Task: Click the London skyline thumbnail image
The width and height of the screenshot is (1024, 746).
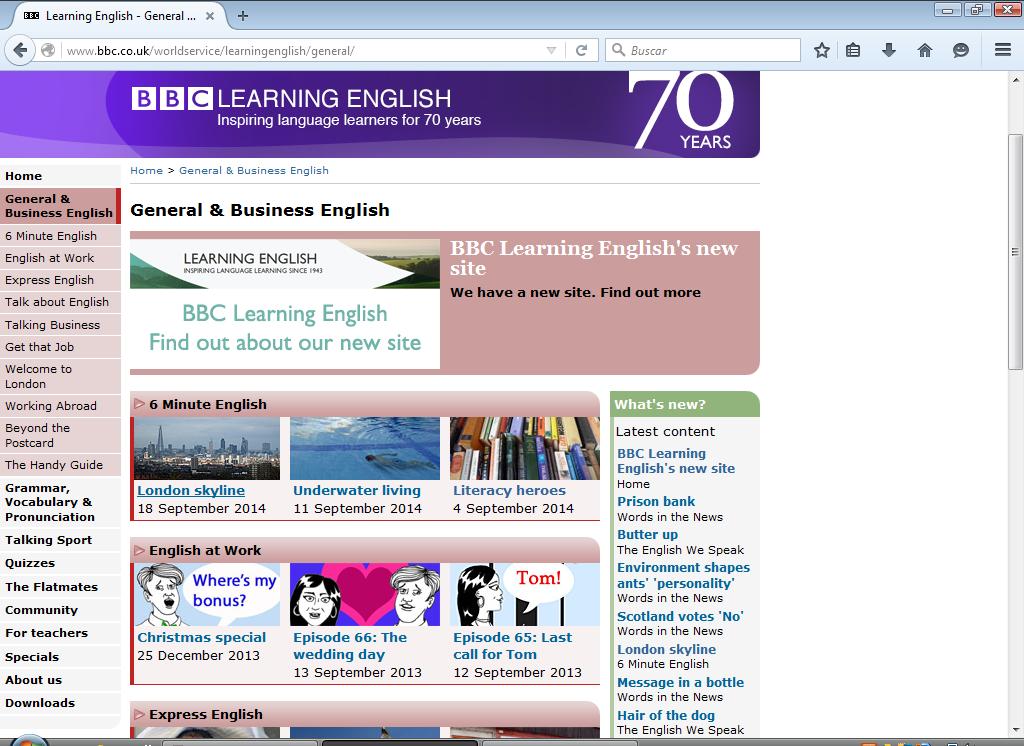Action: coord(207,448)
